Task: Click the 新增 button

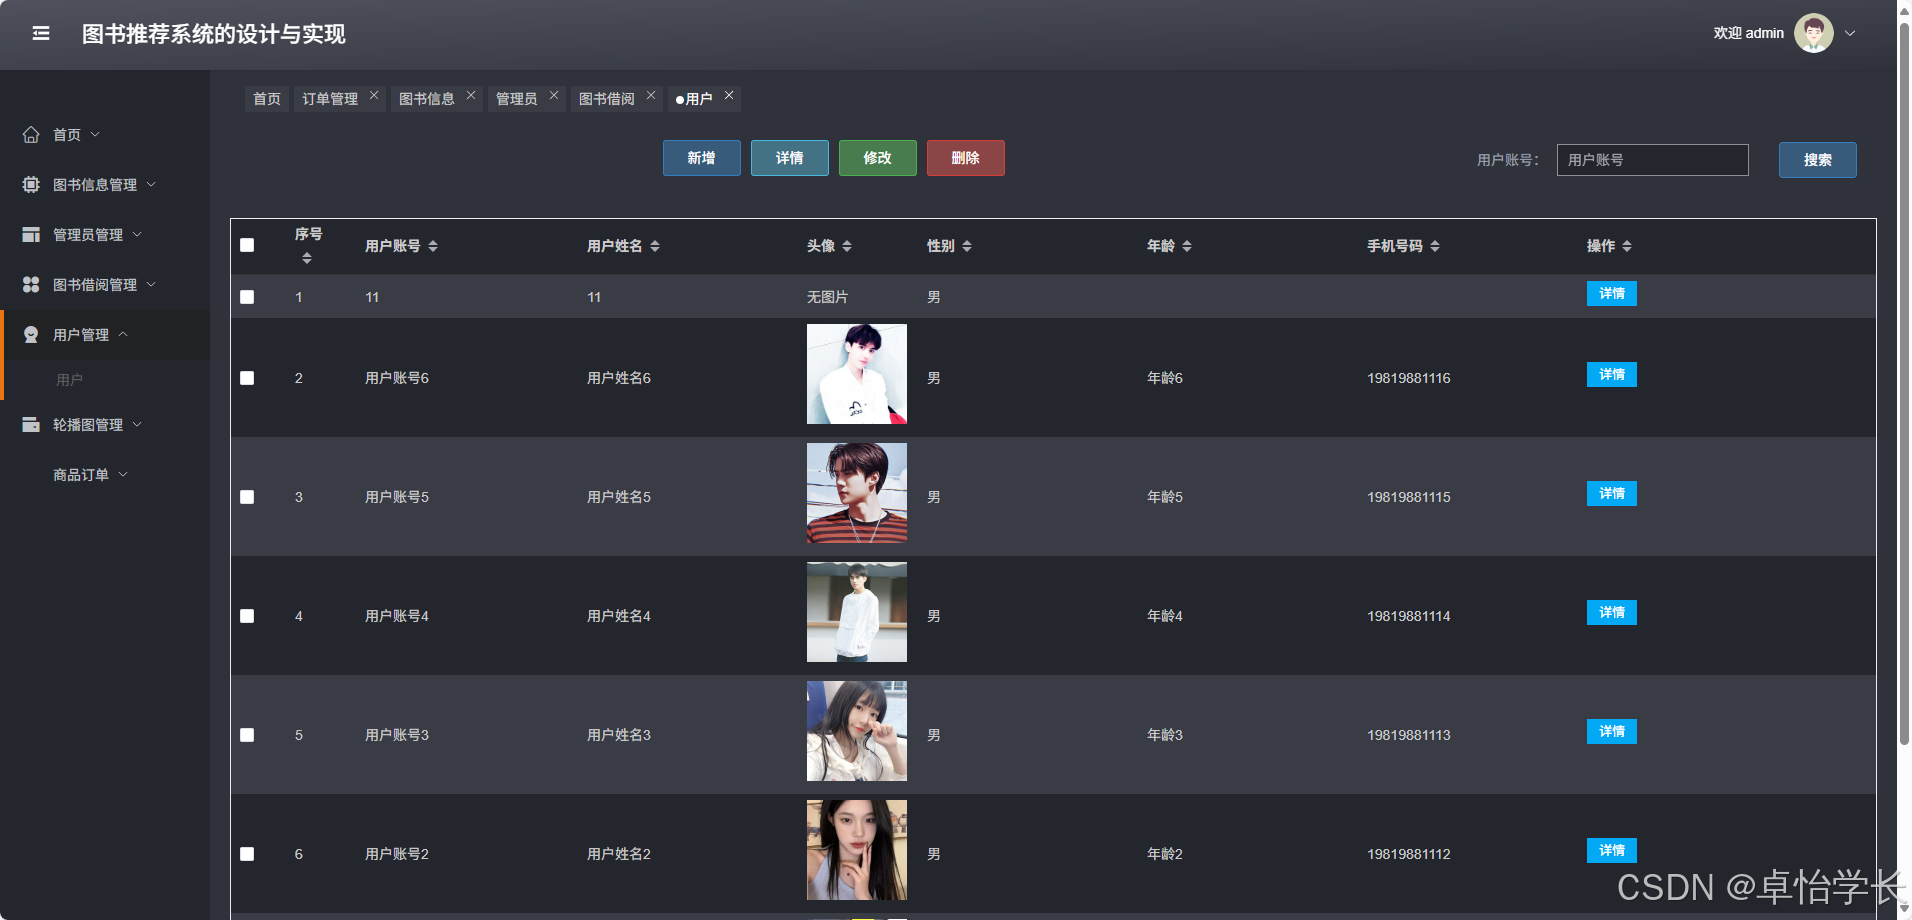Action: 702,158
